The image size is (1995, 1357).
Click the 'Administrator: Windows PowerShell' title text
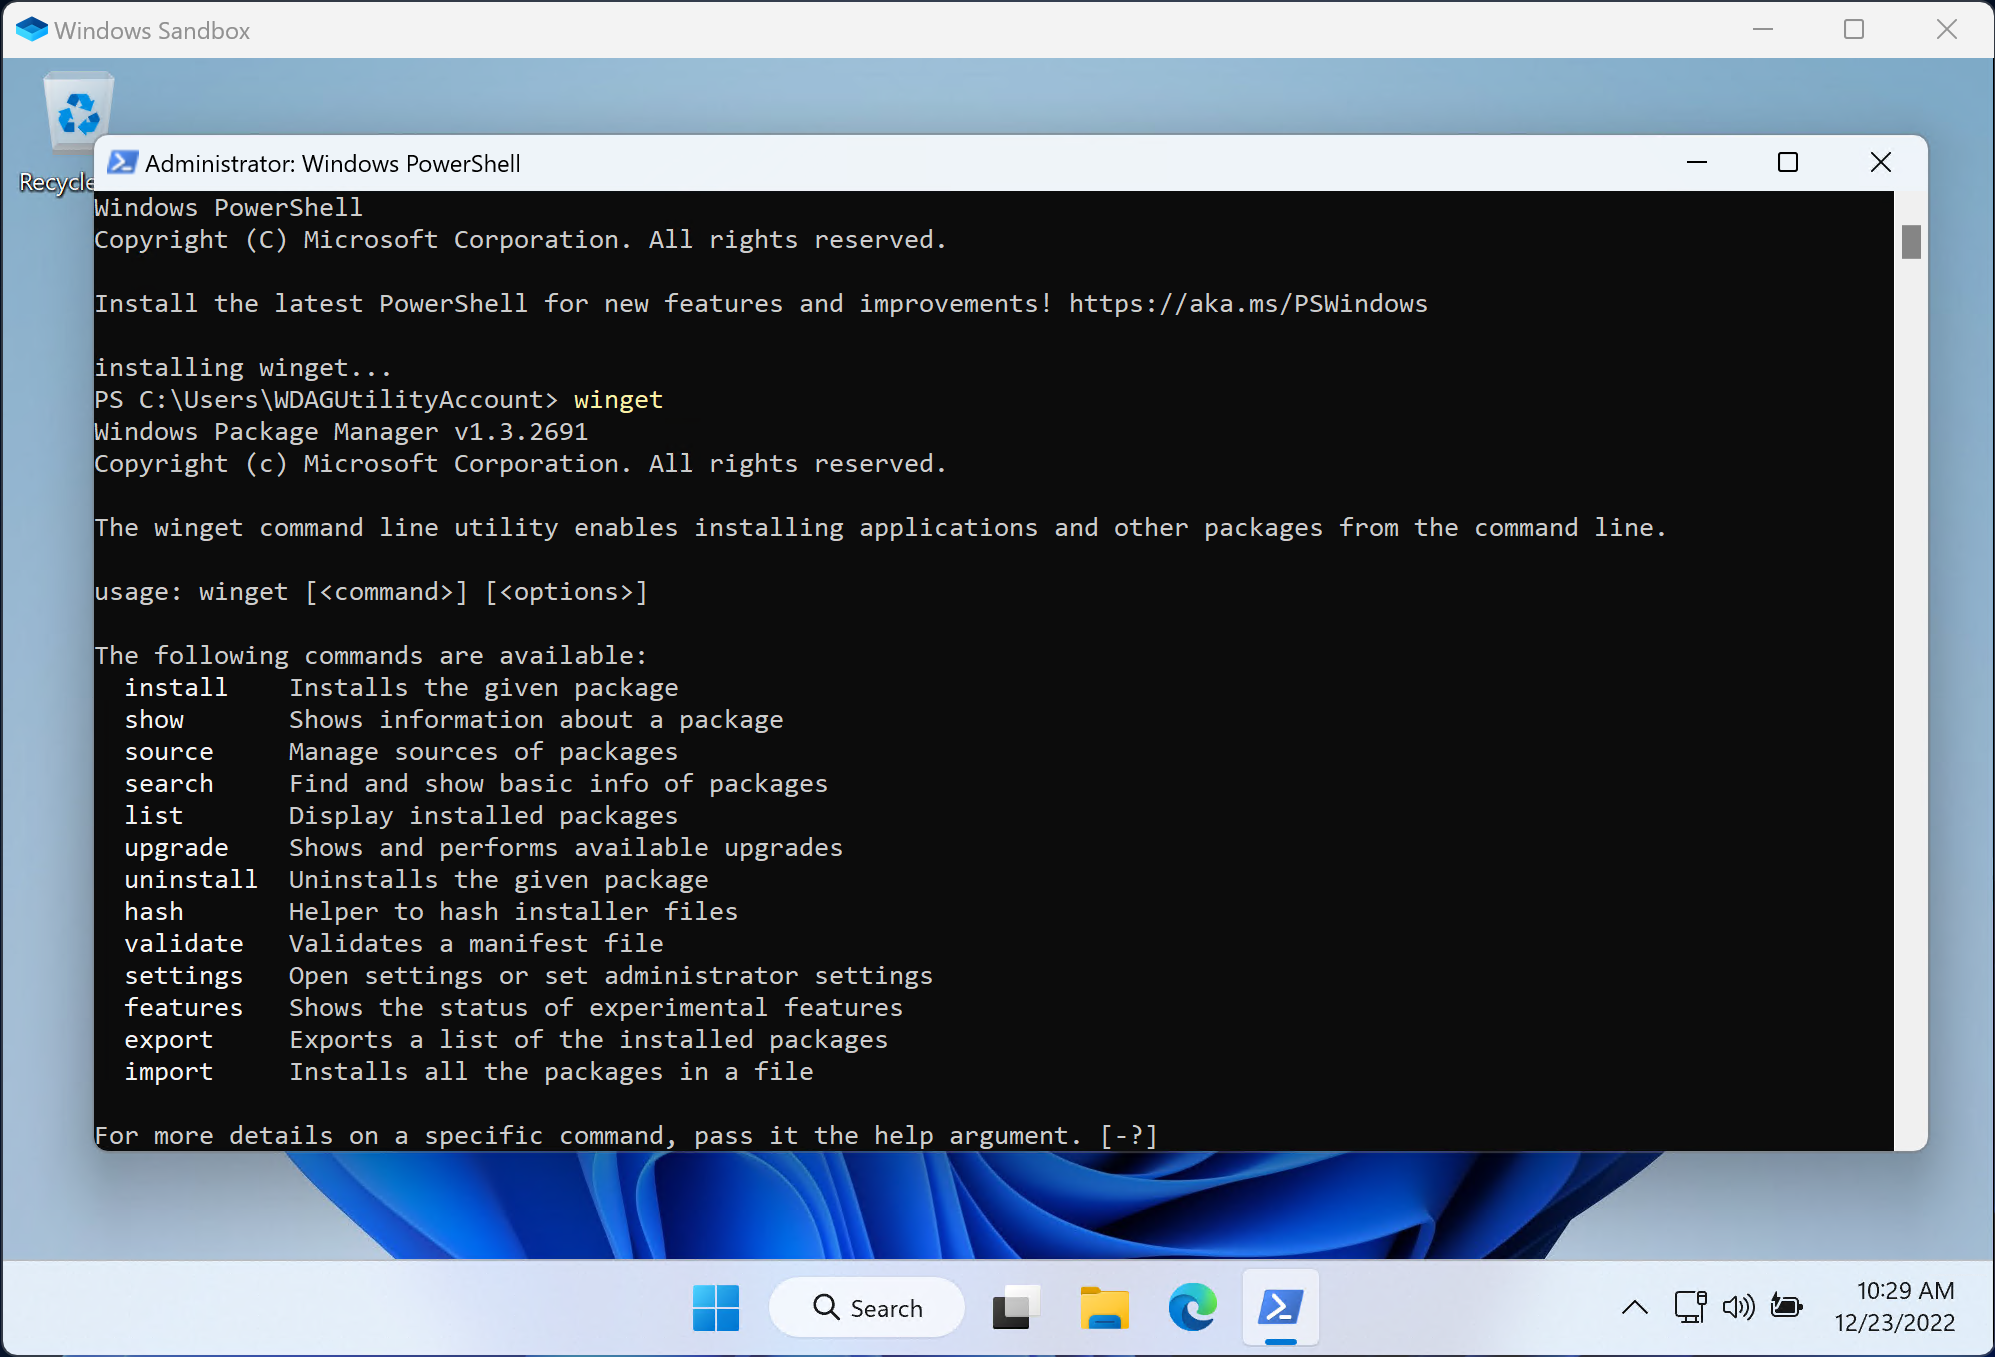(333, 163)
